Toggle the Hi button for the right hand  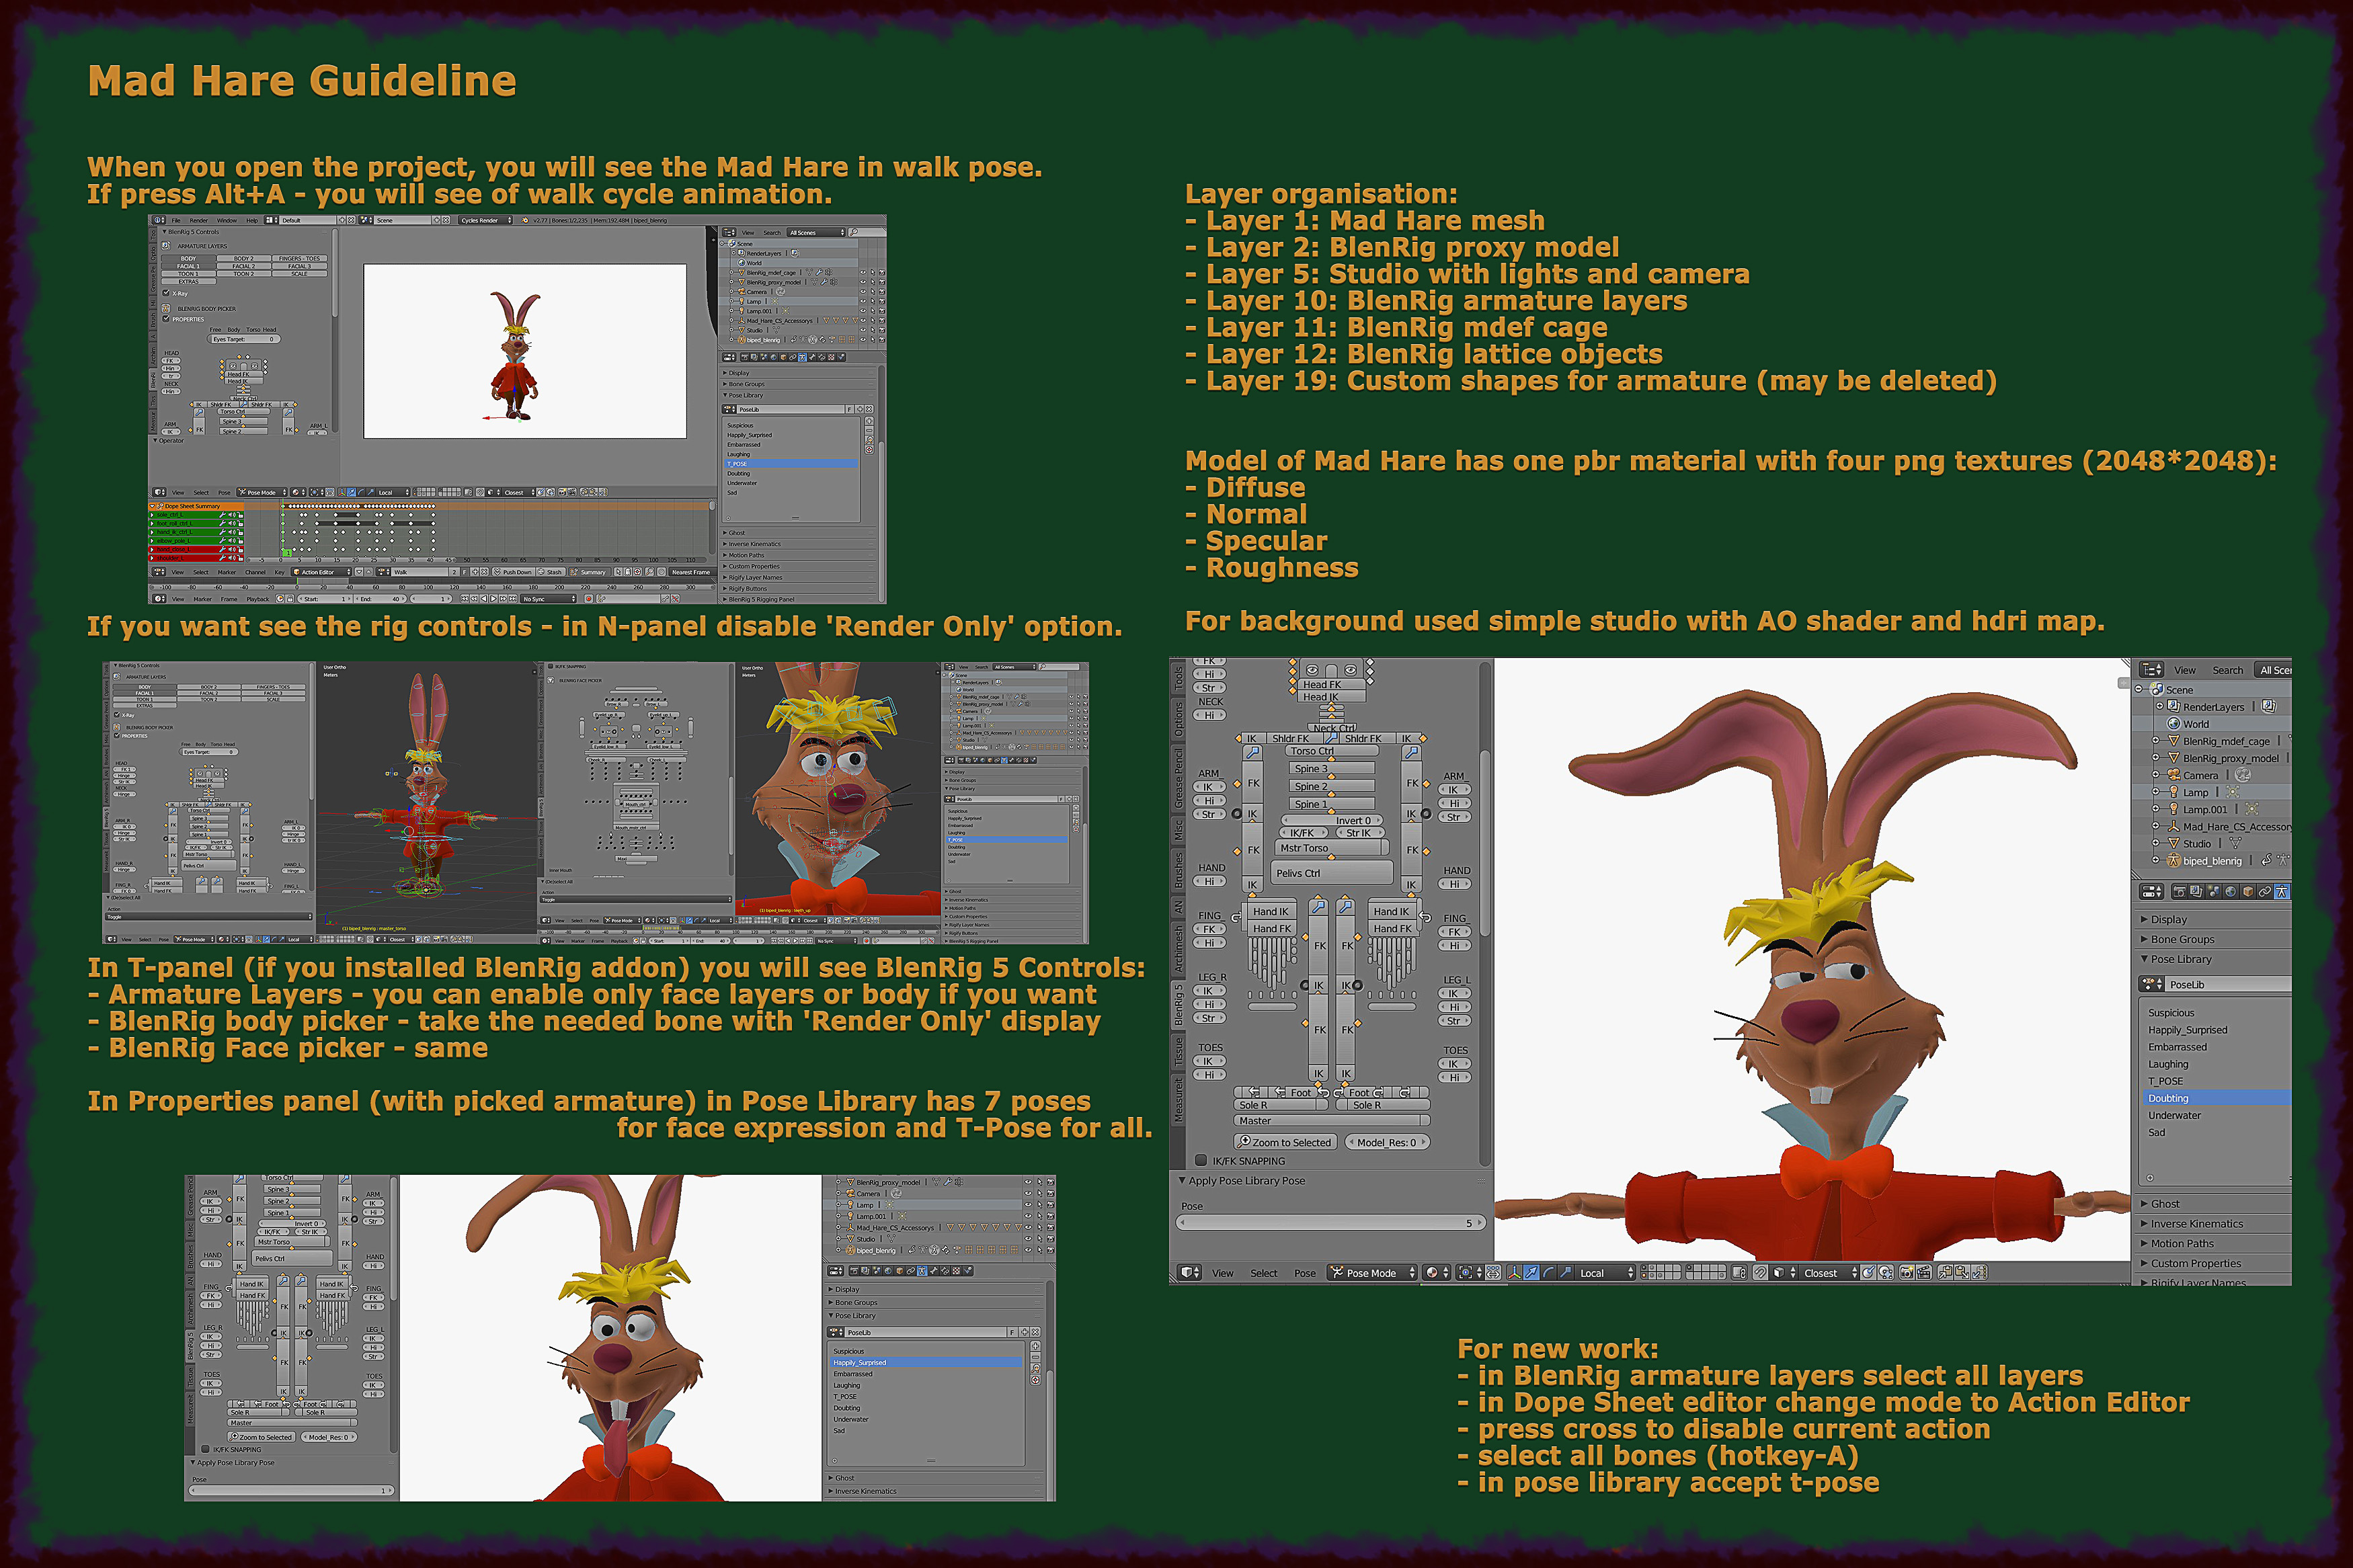1210,880
